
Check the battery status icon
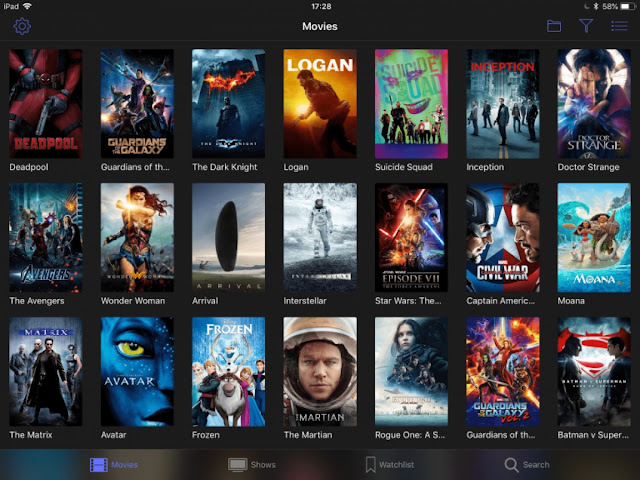(x=627, y=6)
